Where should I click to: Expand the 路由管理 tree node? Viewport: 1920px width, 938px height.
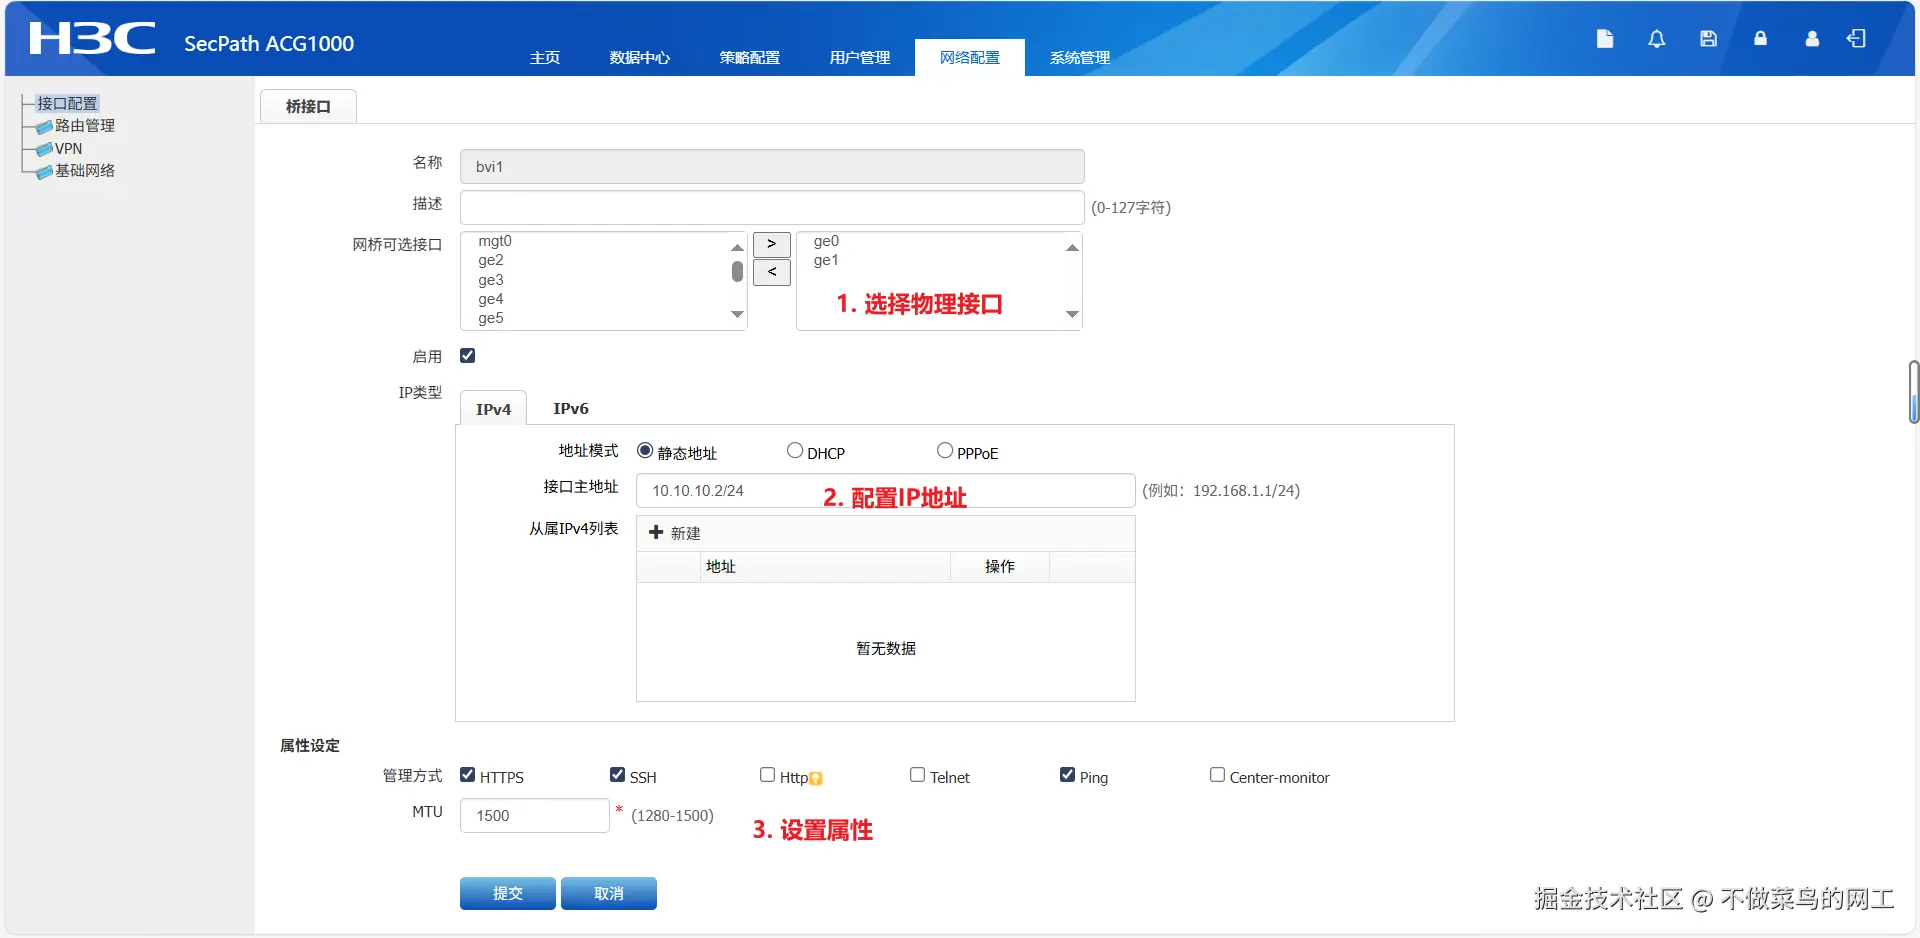pyautogui.click(x=85, y=126)
